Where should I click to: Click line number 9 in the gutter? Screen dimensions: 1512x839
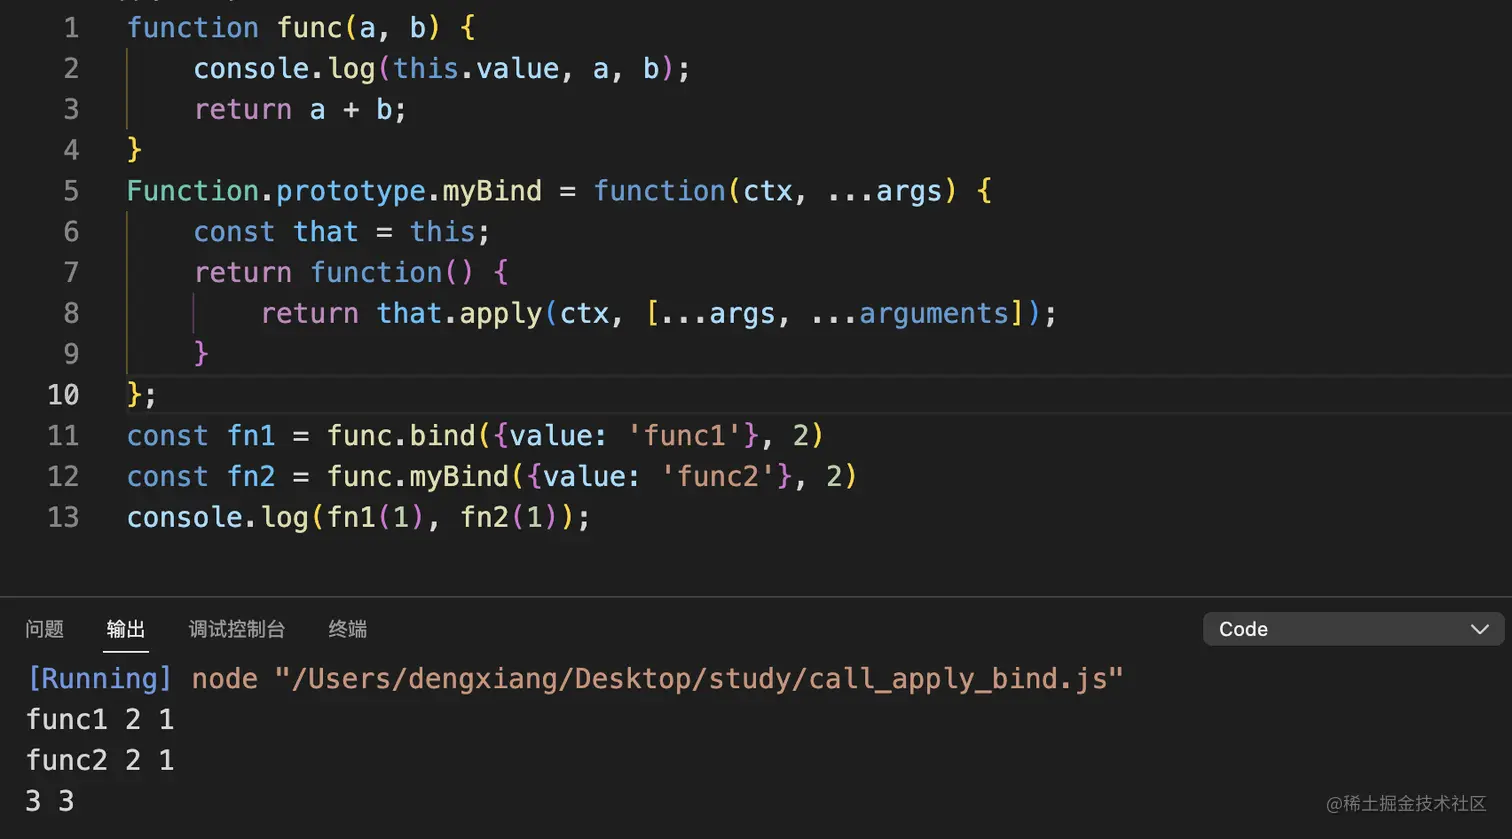71,354
